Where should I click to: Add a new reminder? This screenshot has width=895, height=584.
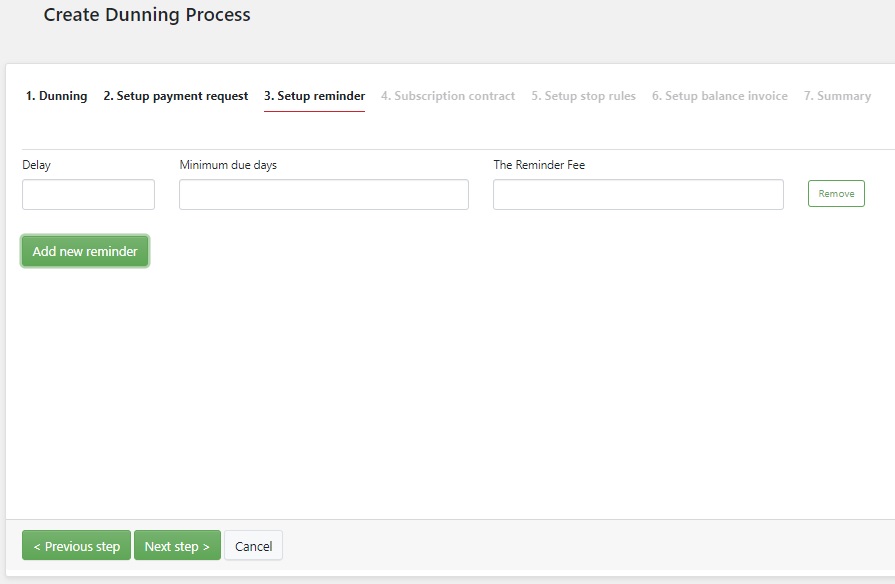pyautogui.click(x=85, y=251)
